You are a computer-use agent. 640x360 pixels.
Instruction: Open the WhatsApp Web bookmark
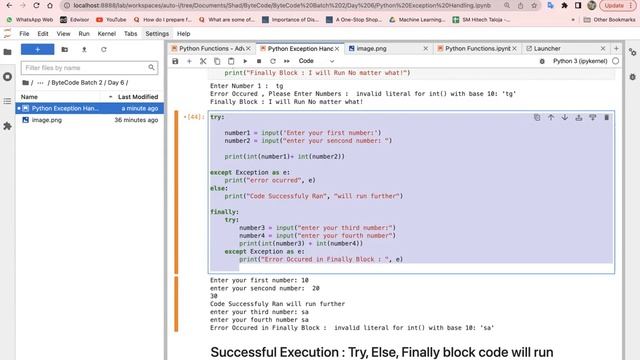[x=30, y=20]
